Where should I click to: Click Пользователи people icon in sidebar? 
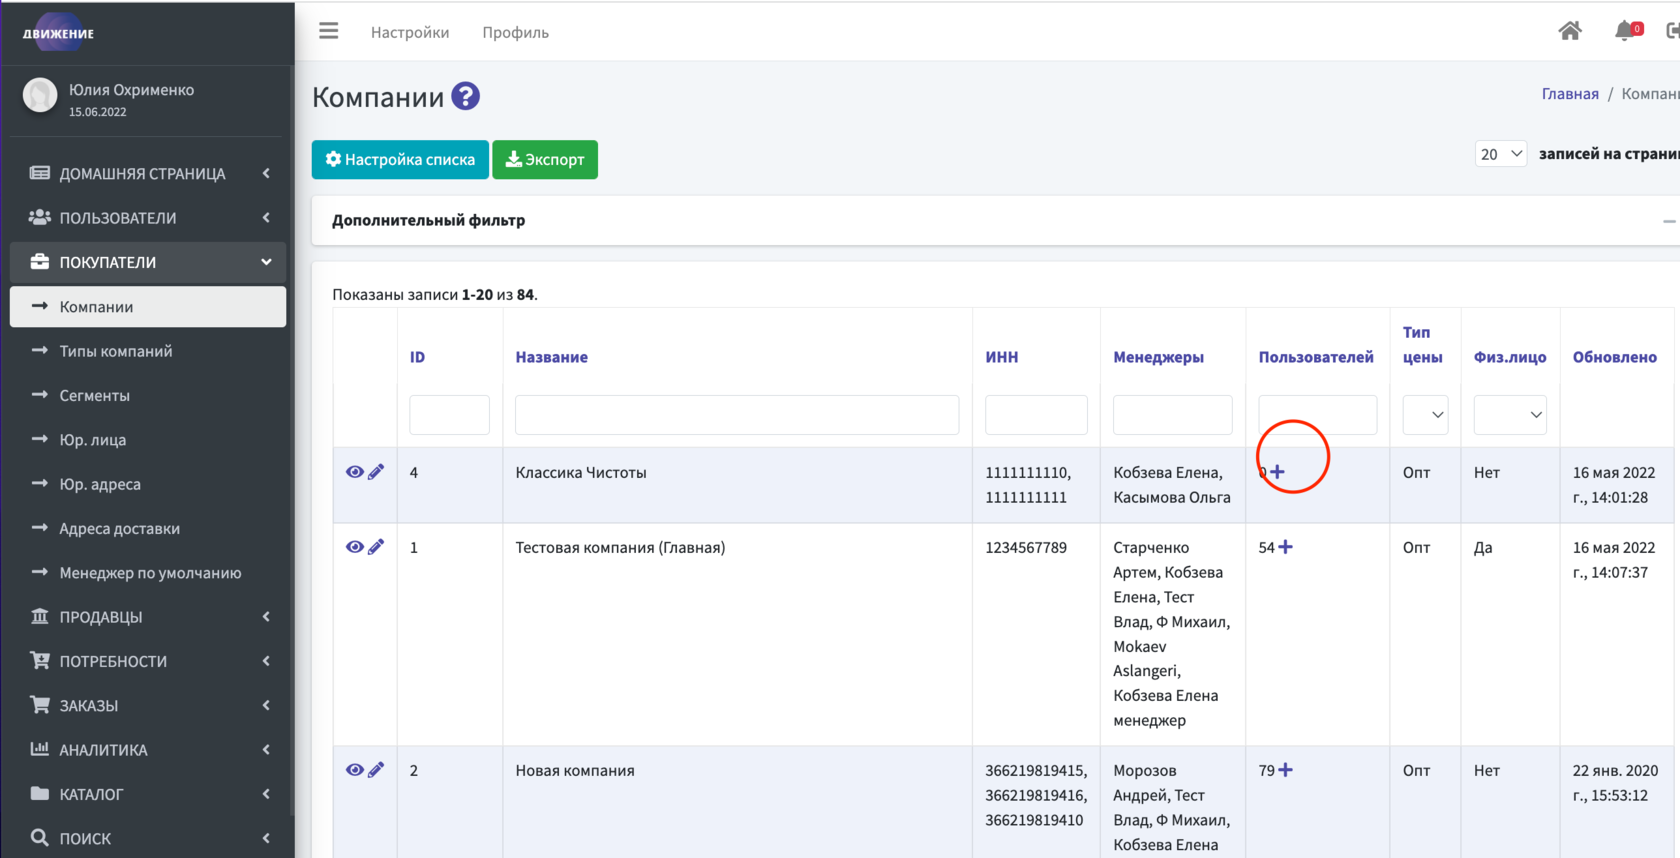(40, 217)
